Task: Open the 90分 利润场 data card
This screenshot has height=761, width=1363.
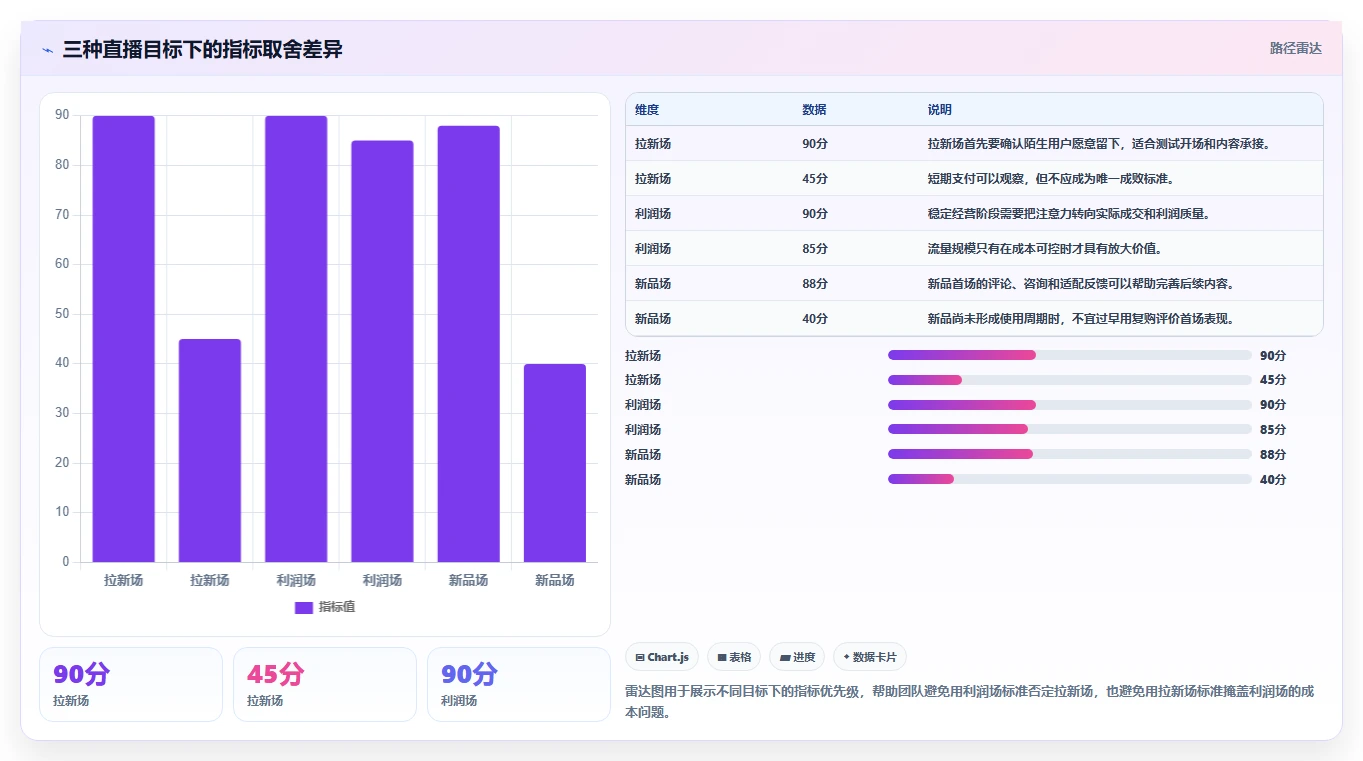Action: [x=519, y=684]
